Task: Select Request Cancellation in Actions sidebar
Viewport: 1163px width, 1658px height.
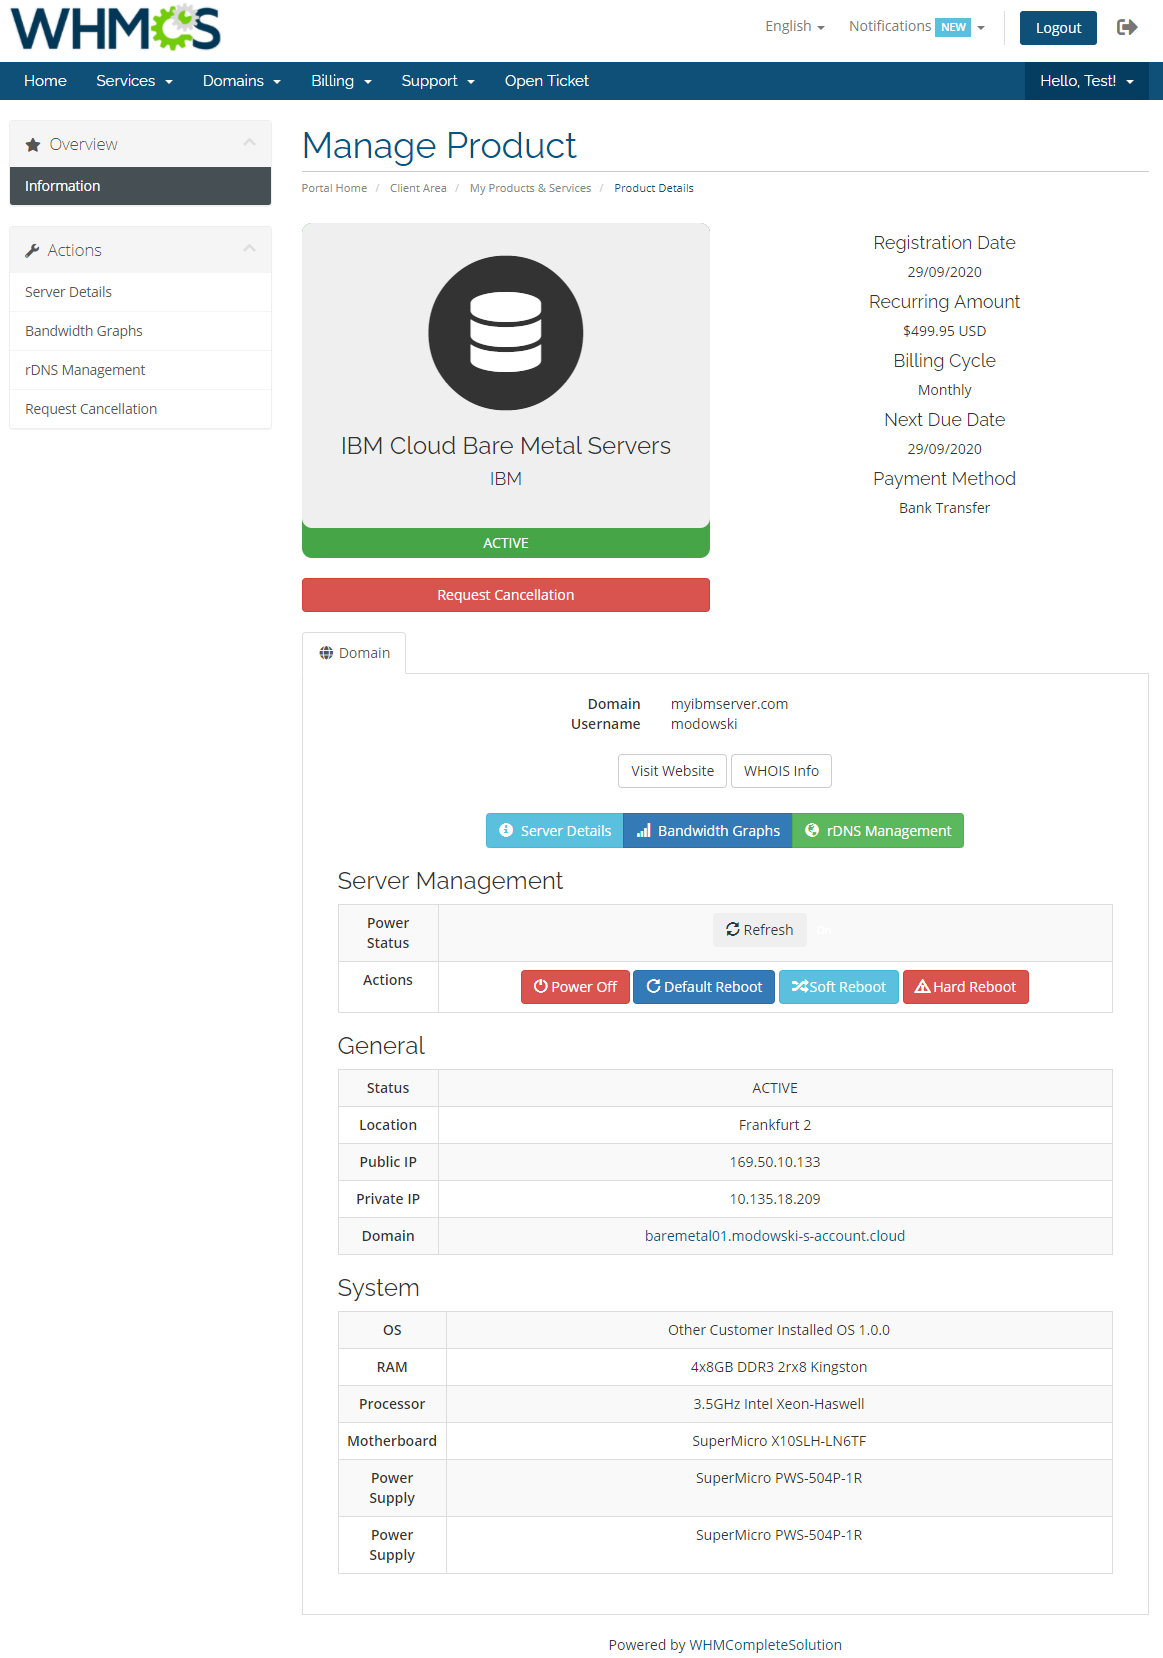Action: [140, 409]
